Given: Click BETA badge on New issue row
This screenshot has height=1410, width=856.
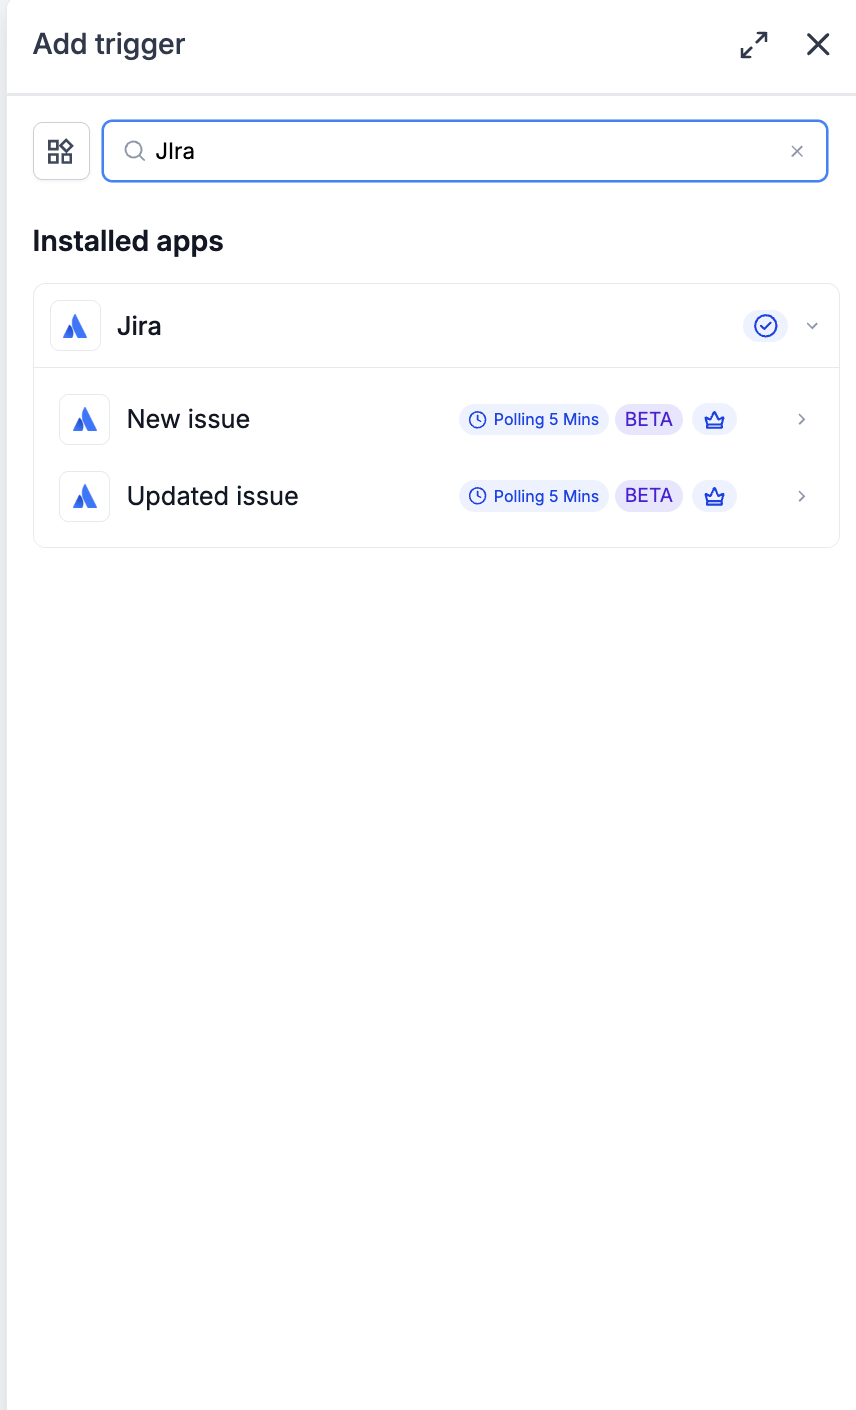Looking at the screenshot, I should tap(649, 419).
